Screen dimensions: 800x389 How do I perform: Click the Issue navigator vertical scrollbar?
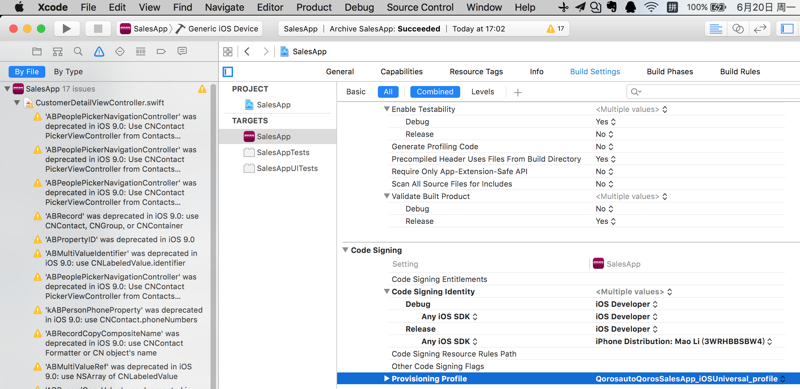(x=214, y=235)
